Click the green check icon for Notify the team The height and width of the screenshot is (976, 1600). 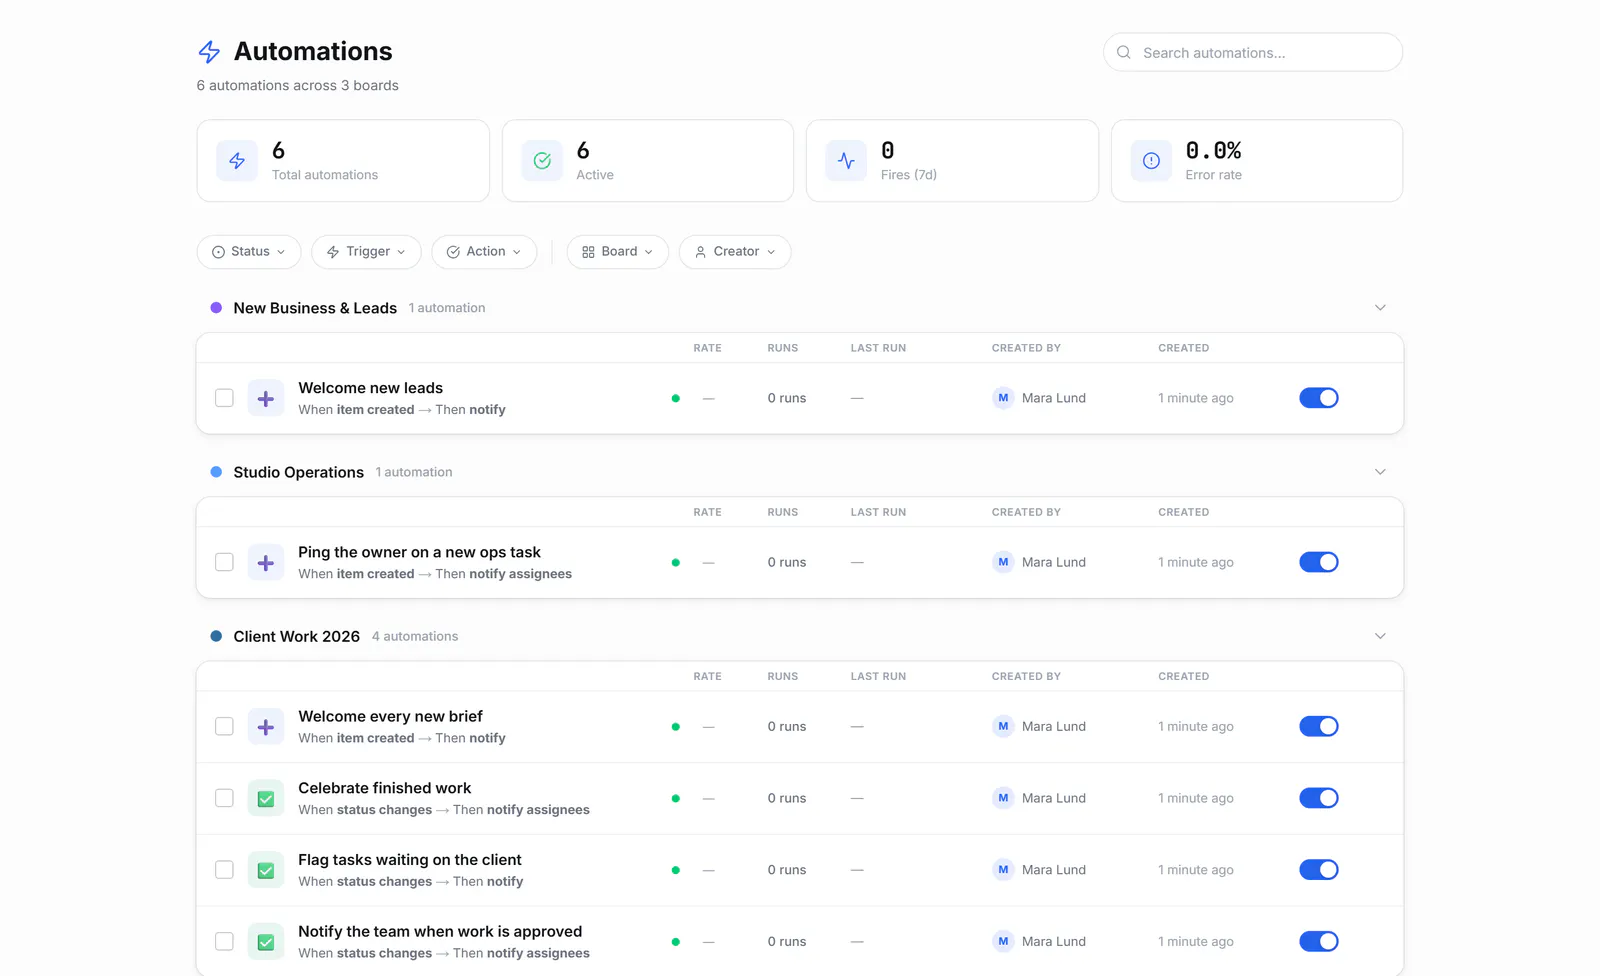coord(266,942)
